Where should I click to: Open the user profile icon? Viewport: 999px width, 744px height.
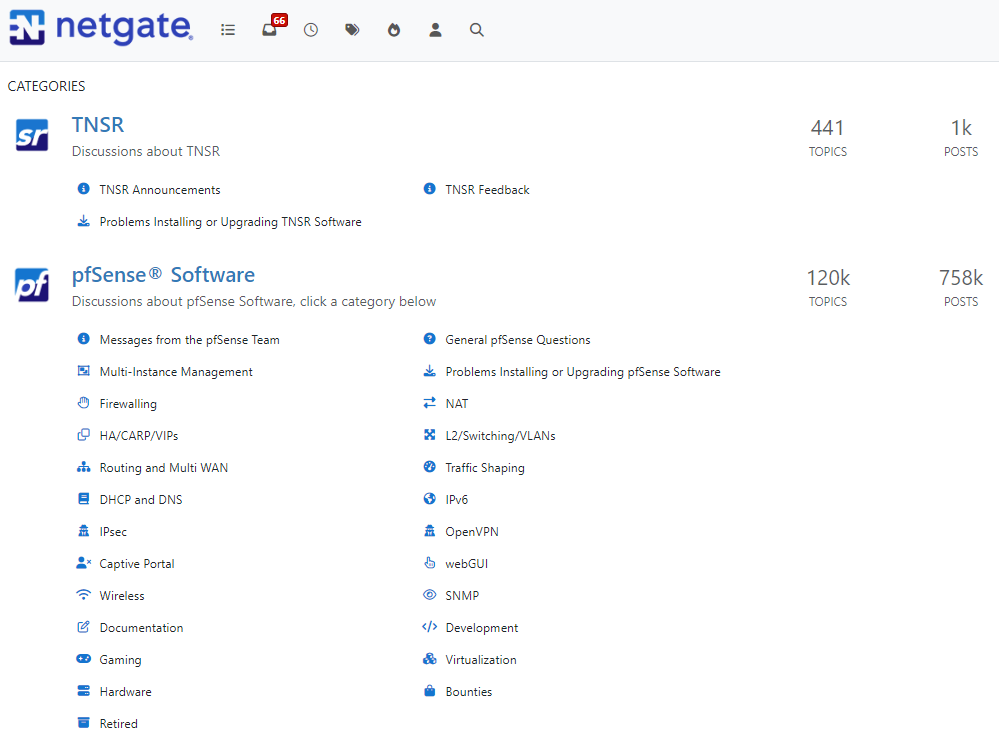click(435, 30)
